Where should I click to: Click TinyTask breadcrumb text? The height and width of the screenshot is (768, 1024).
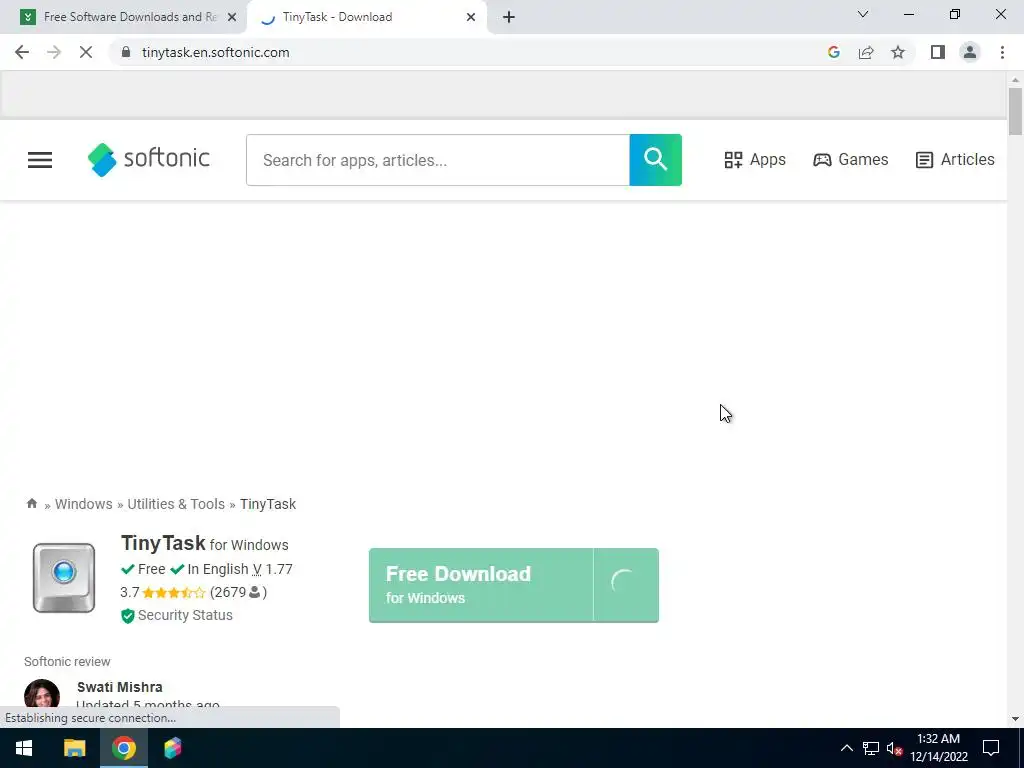point(268,504)
